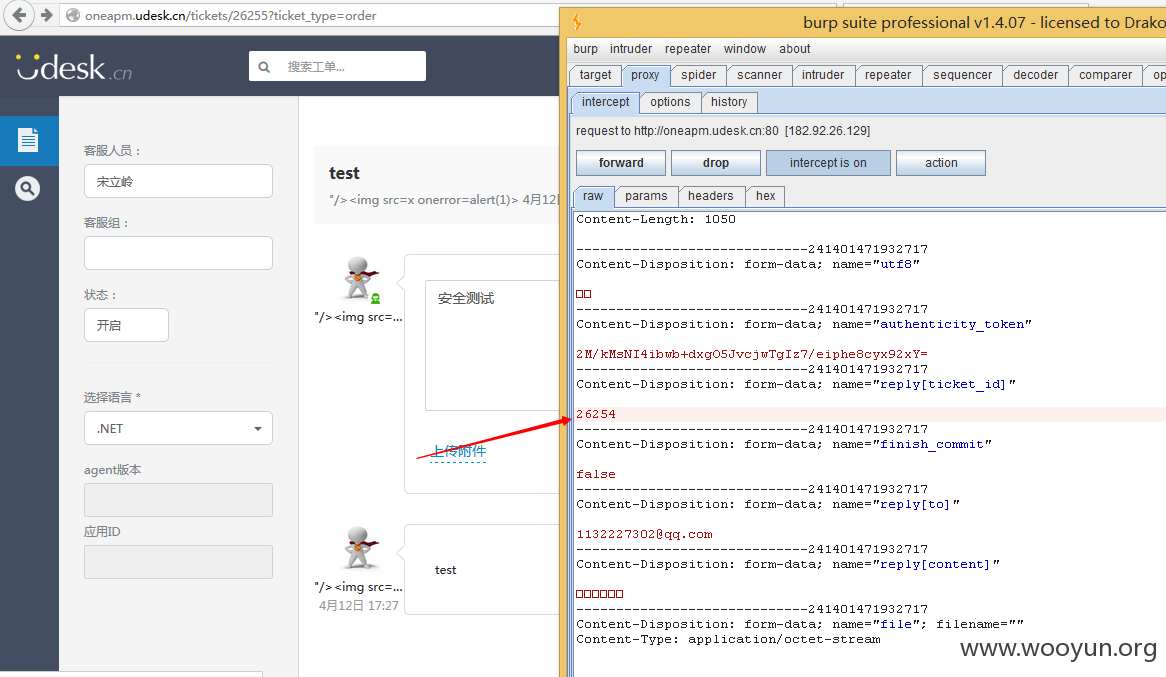The height and width of the screenshot is (677, 1166).
Task: Open the window menu
Action: 744,48
